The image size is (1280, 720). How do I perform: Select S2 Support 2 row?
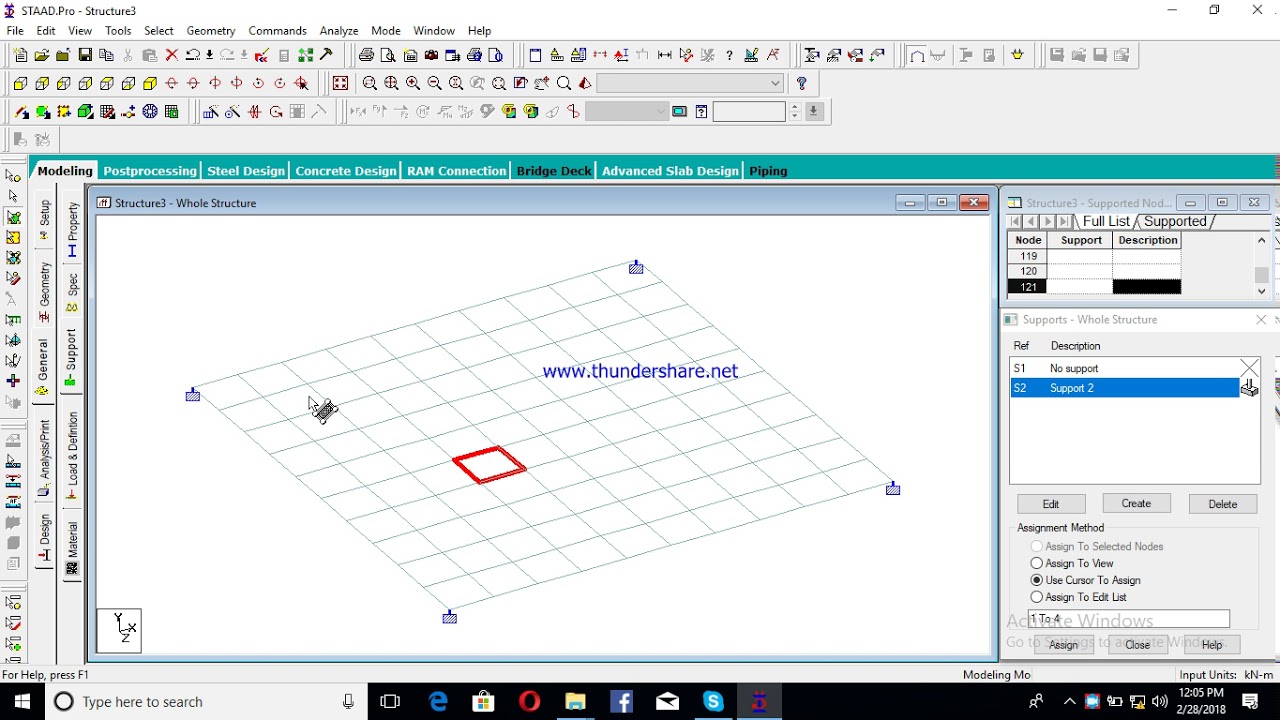point(1125,388)
